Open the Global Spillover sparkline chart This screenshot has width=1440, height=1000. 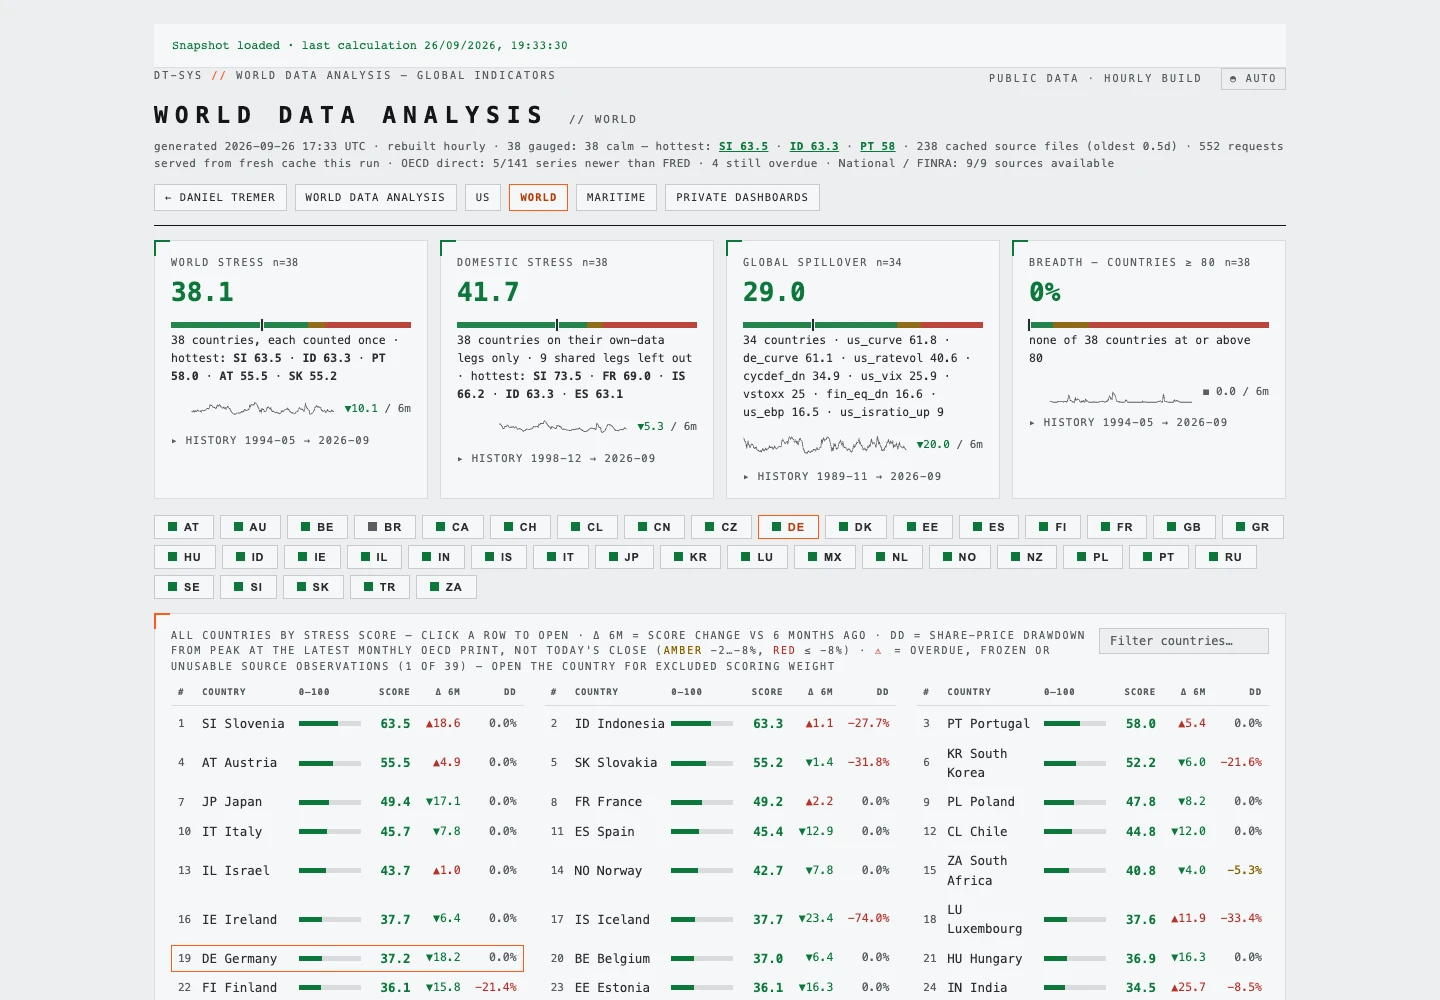825,444
